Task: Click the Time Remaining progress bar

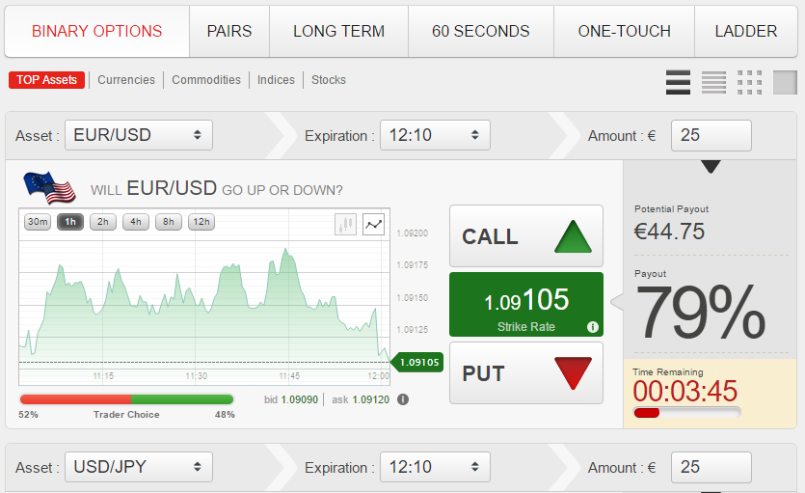Action: [687, 412]
